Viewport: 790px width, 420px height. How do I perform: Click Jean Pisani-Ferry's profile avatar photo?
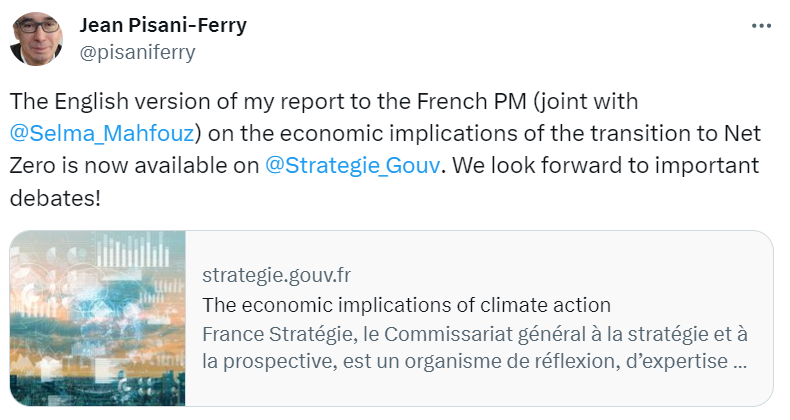(x=38, y=36)
